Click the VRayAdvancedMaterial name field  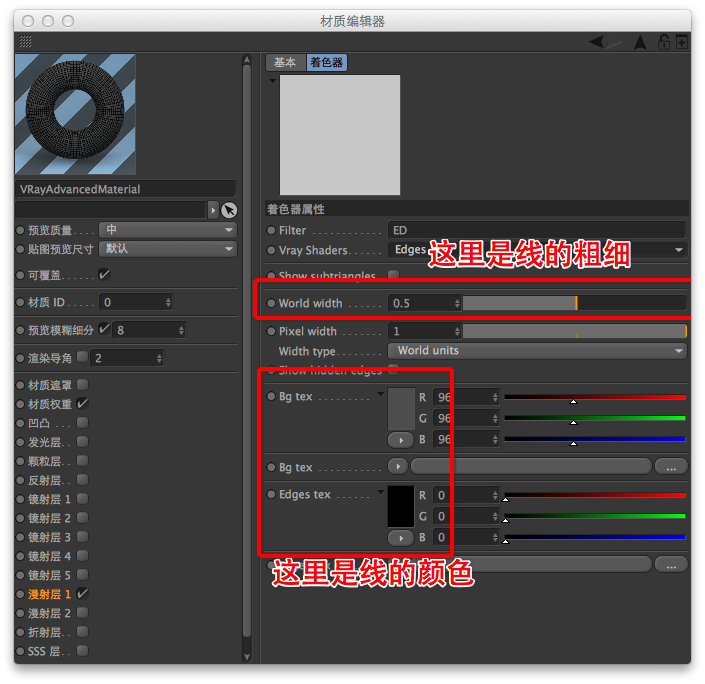pyautogui.click(x=125, y=189)
